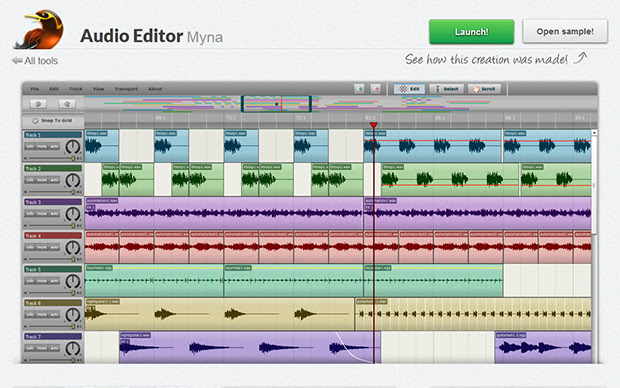This screenshot has height=388, width=620.
Task: Click the Track 3 pan knob
Action: coord(72,214)
